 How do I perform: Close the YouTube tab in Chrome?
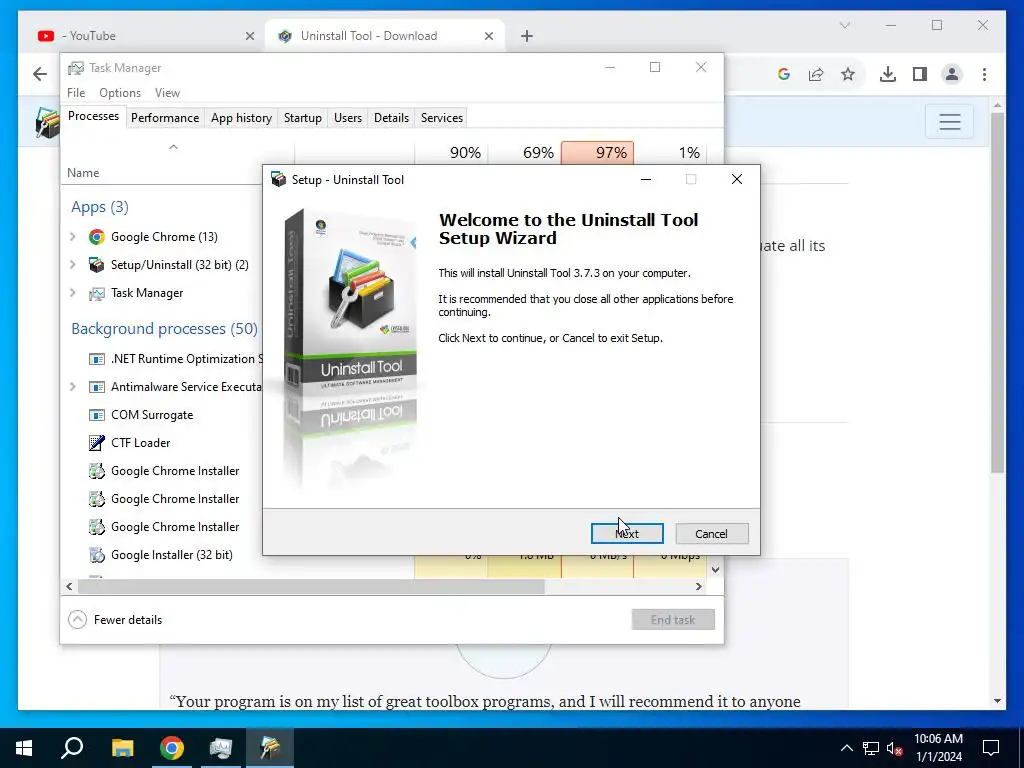coord(249,36)
